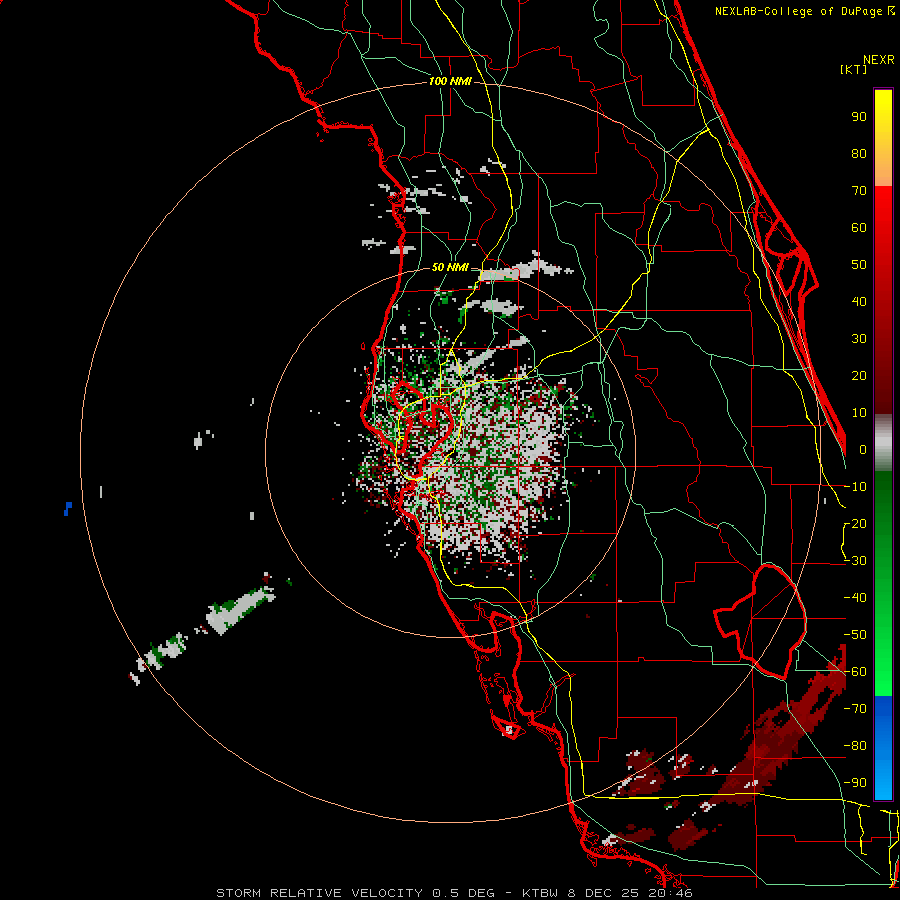Image resolution: width=900 pixels, height=900 pixels.
Task: Click the "70" value on the velocity scale
Action: coord(859,191)
